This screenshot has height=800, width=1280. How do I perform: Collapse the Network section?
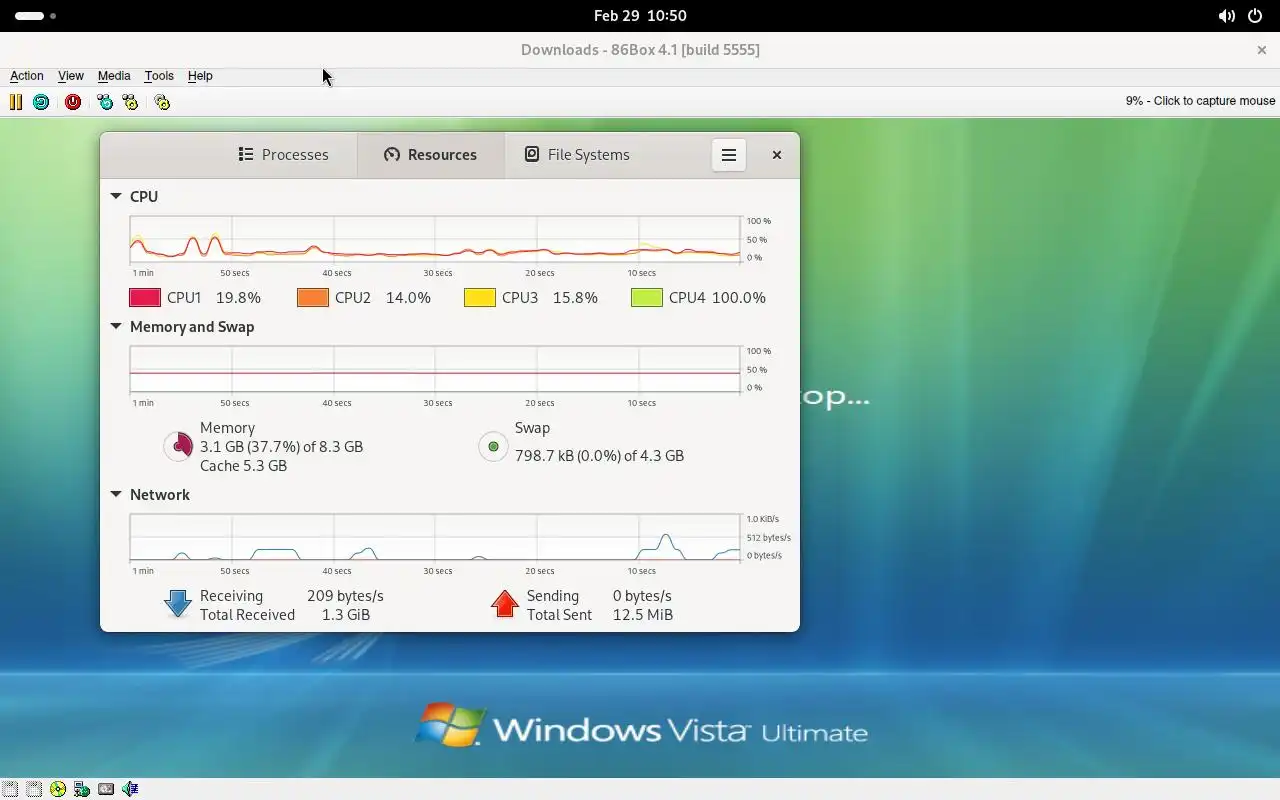(x=116, y=494)
